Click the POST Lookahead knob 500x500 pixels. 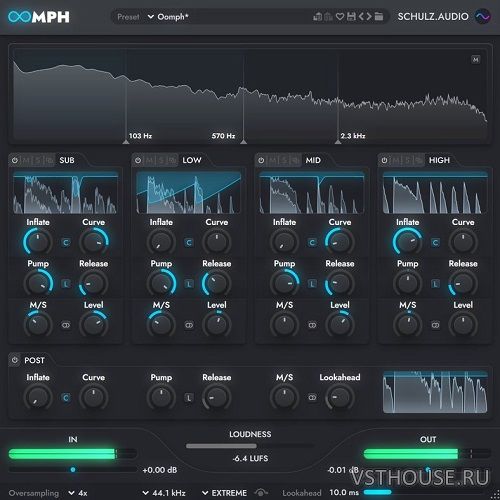[x=340, y=398]
